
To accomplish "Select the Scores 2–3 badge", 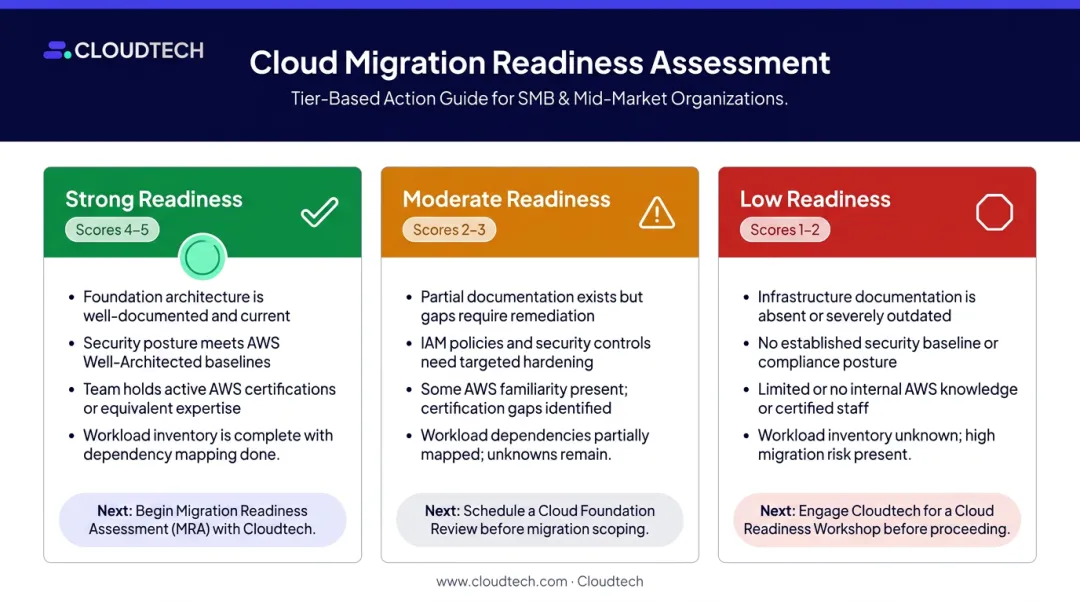I will coord(449,229).
